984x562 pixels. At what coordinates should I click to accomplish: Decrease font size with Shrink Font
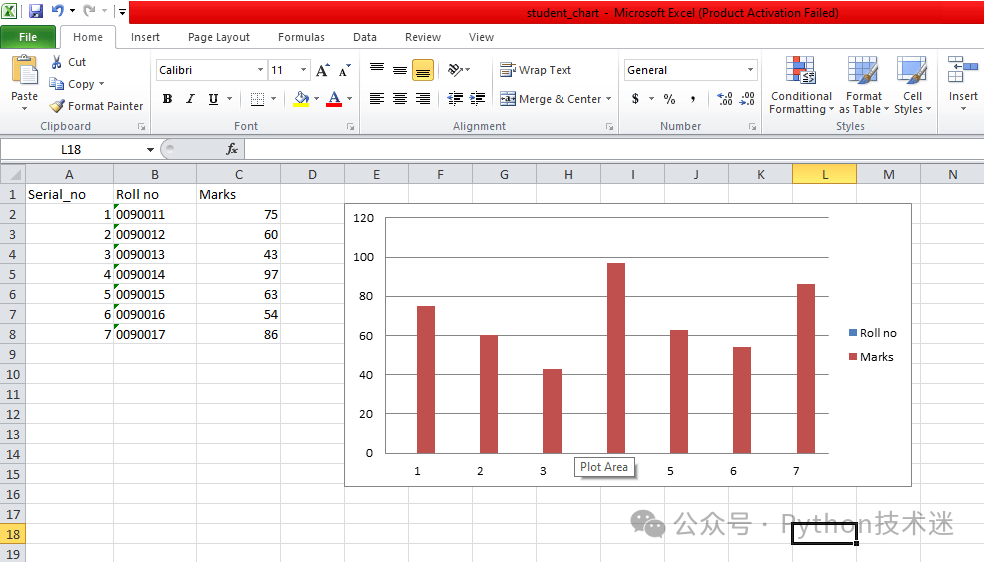coord(345,70)
